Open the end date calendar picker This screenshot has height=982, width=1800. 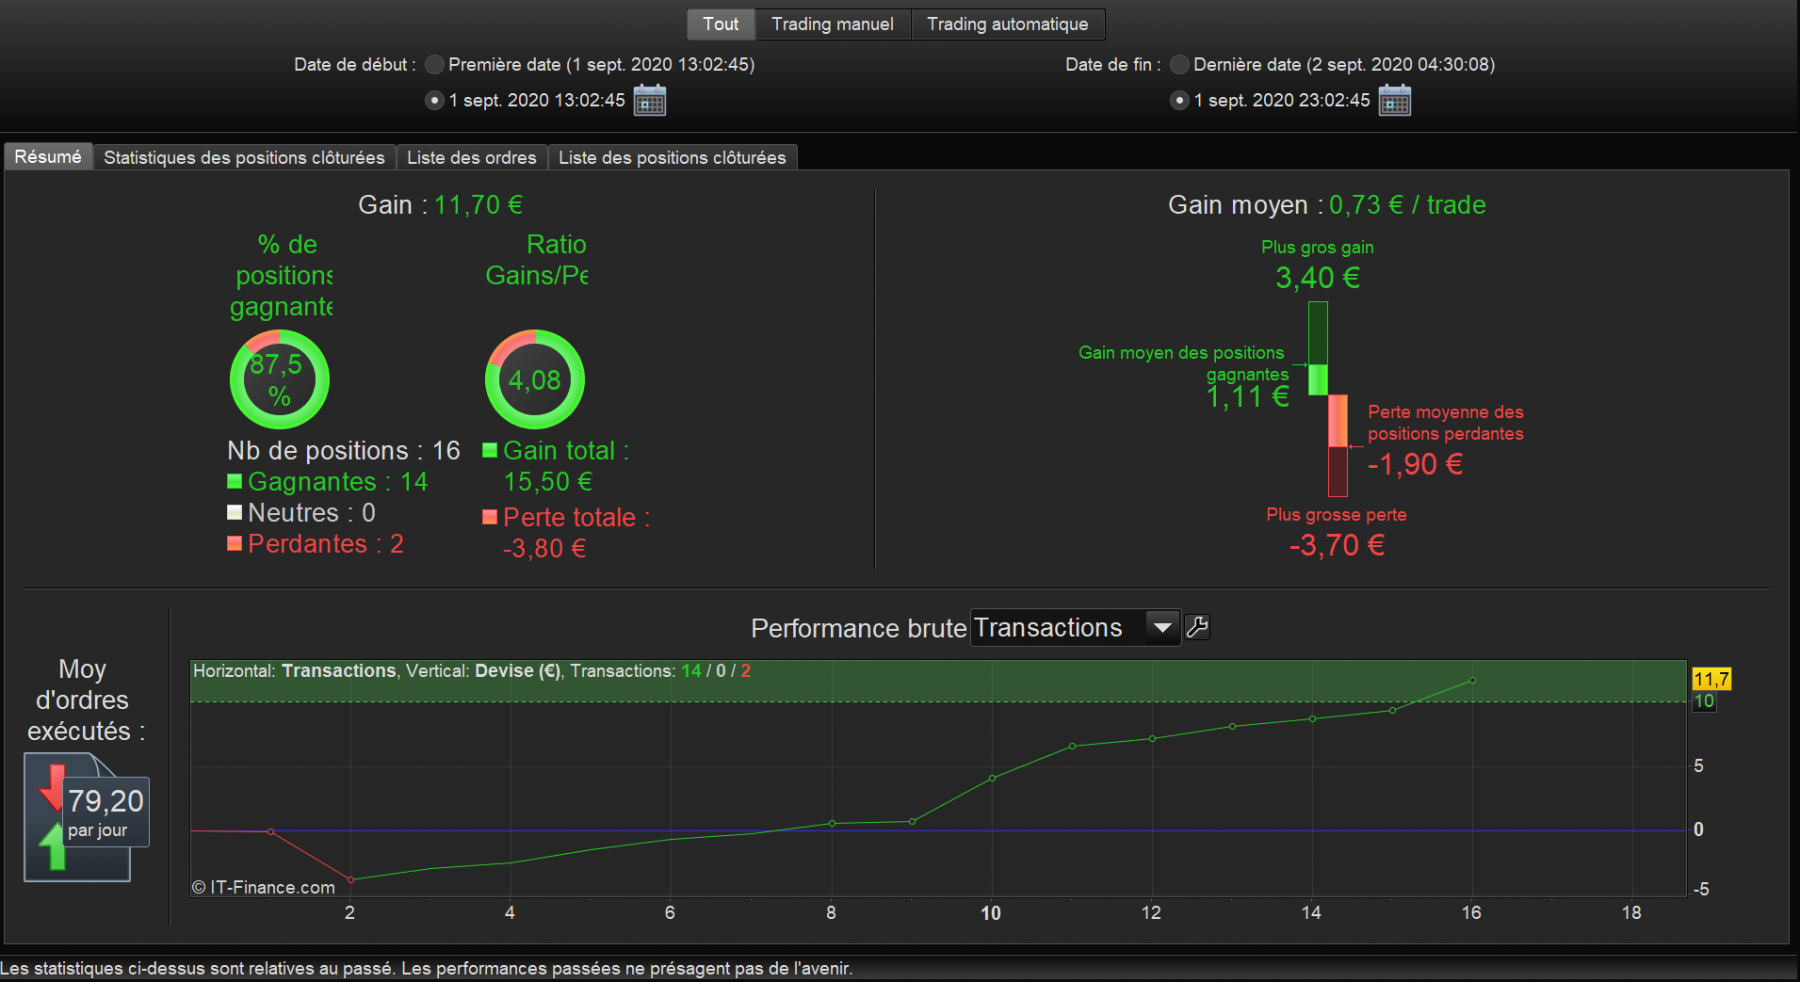pos(1395,100)
